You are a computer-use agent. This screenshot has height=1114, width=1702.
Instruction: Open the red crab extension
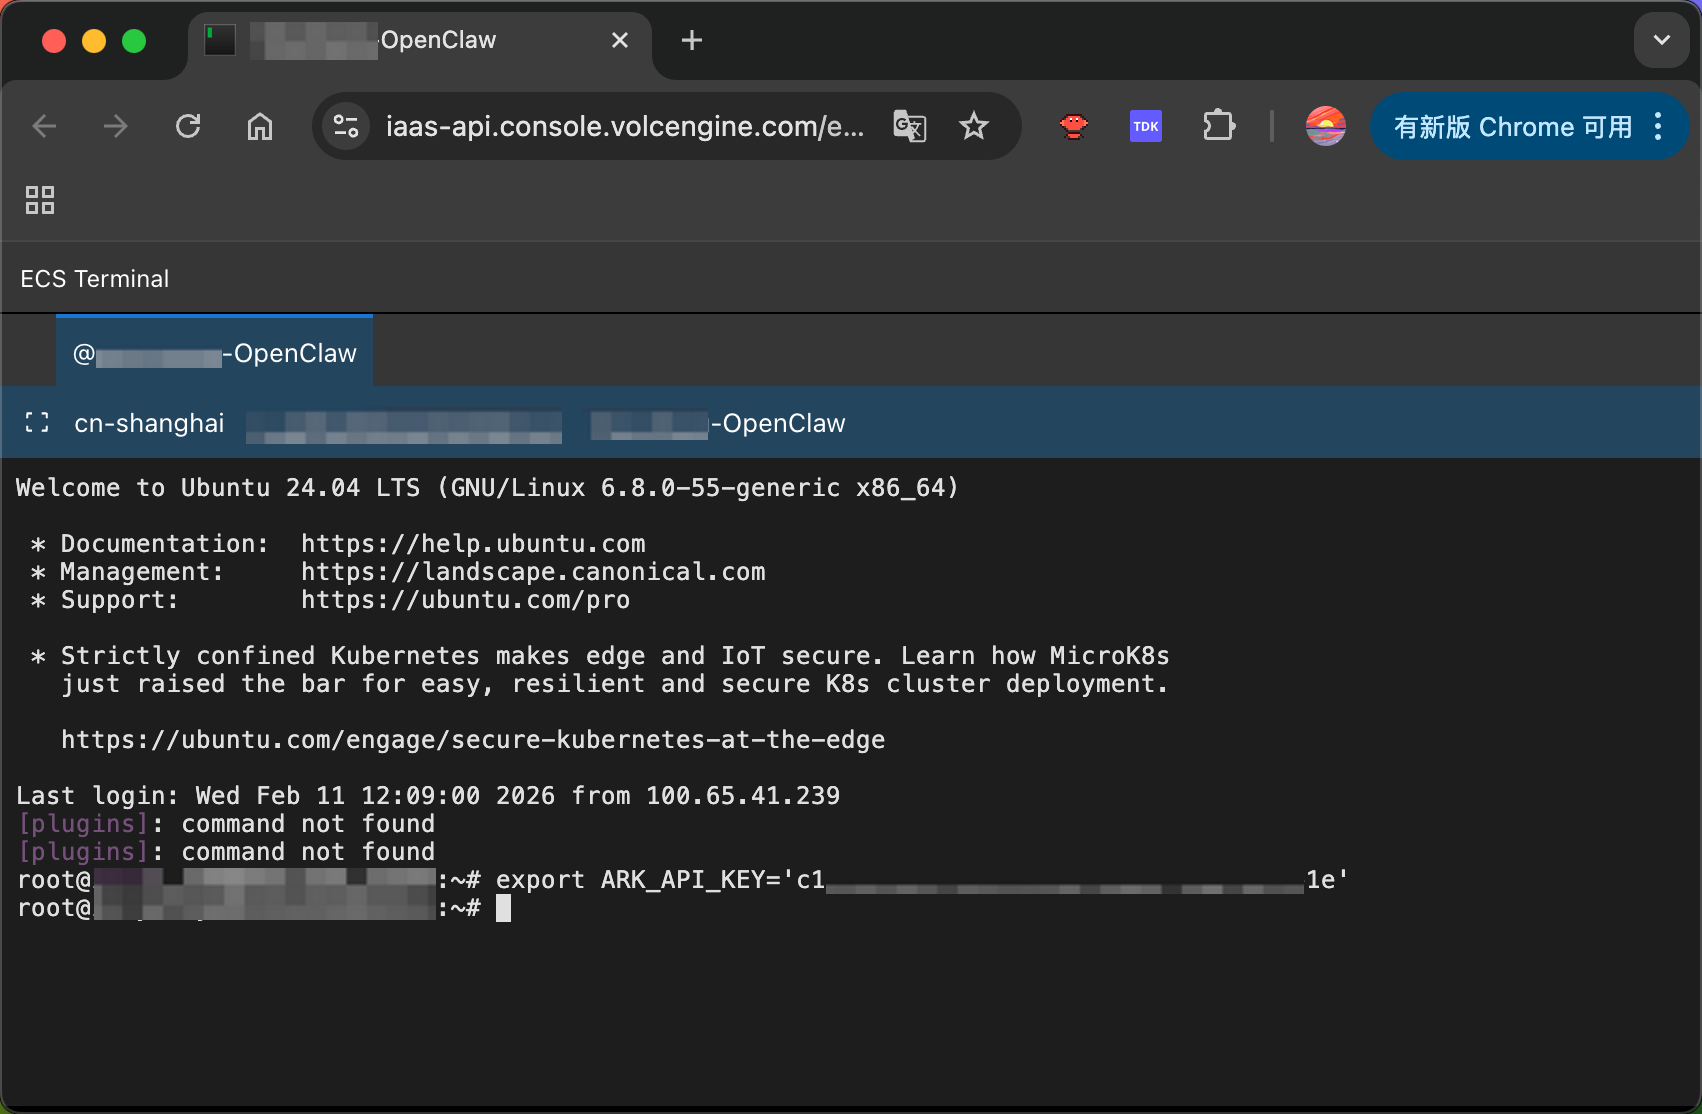[x=1074, y=126]
